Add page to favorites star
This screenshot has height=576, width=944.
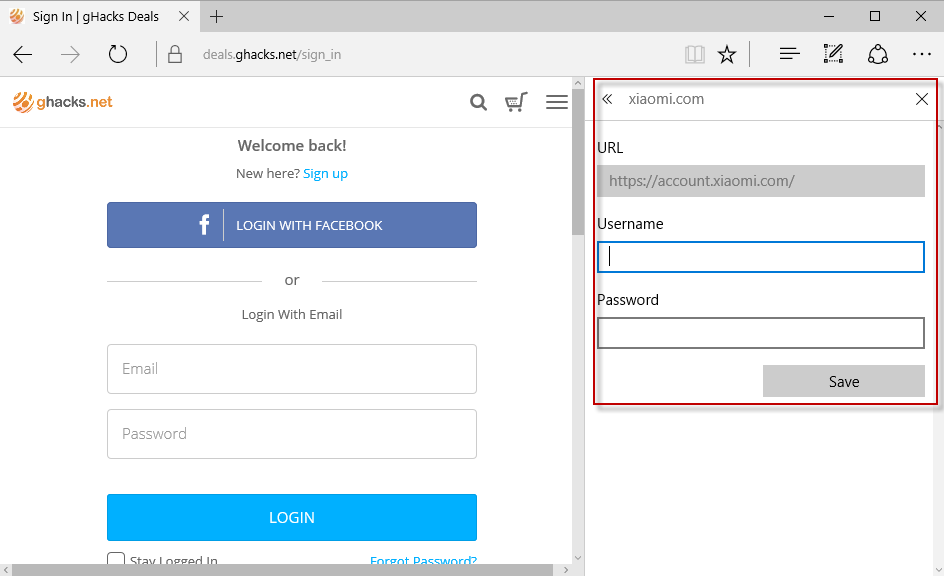[x=727, y=55]
